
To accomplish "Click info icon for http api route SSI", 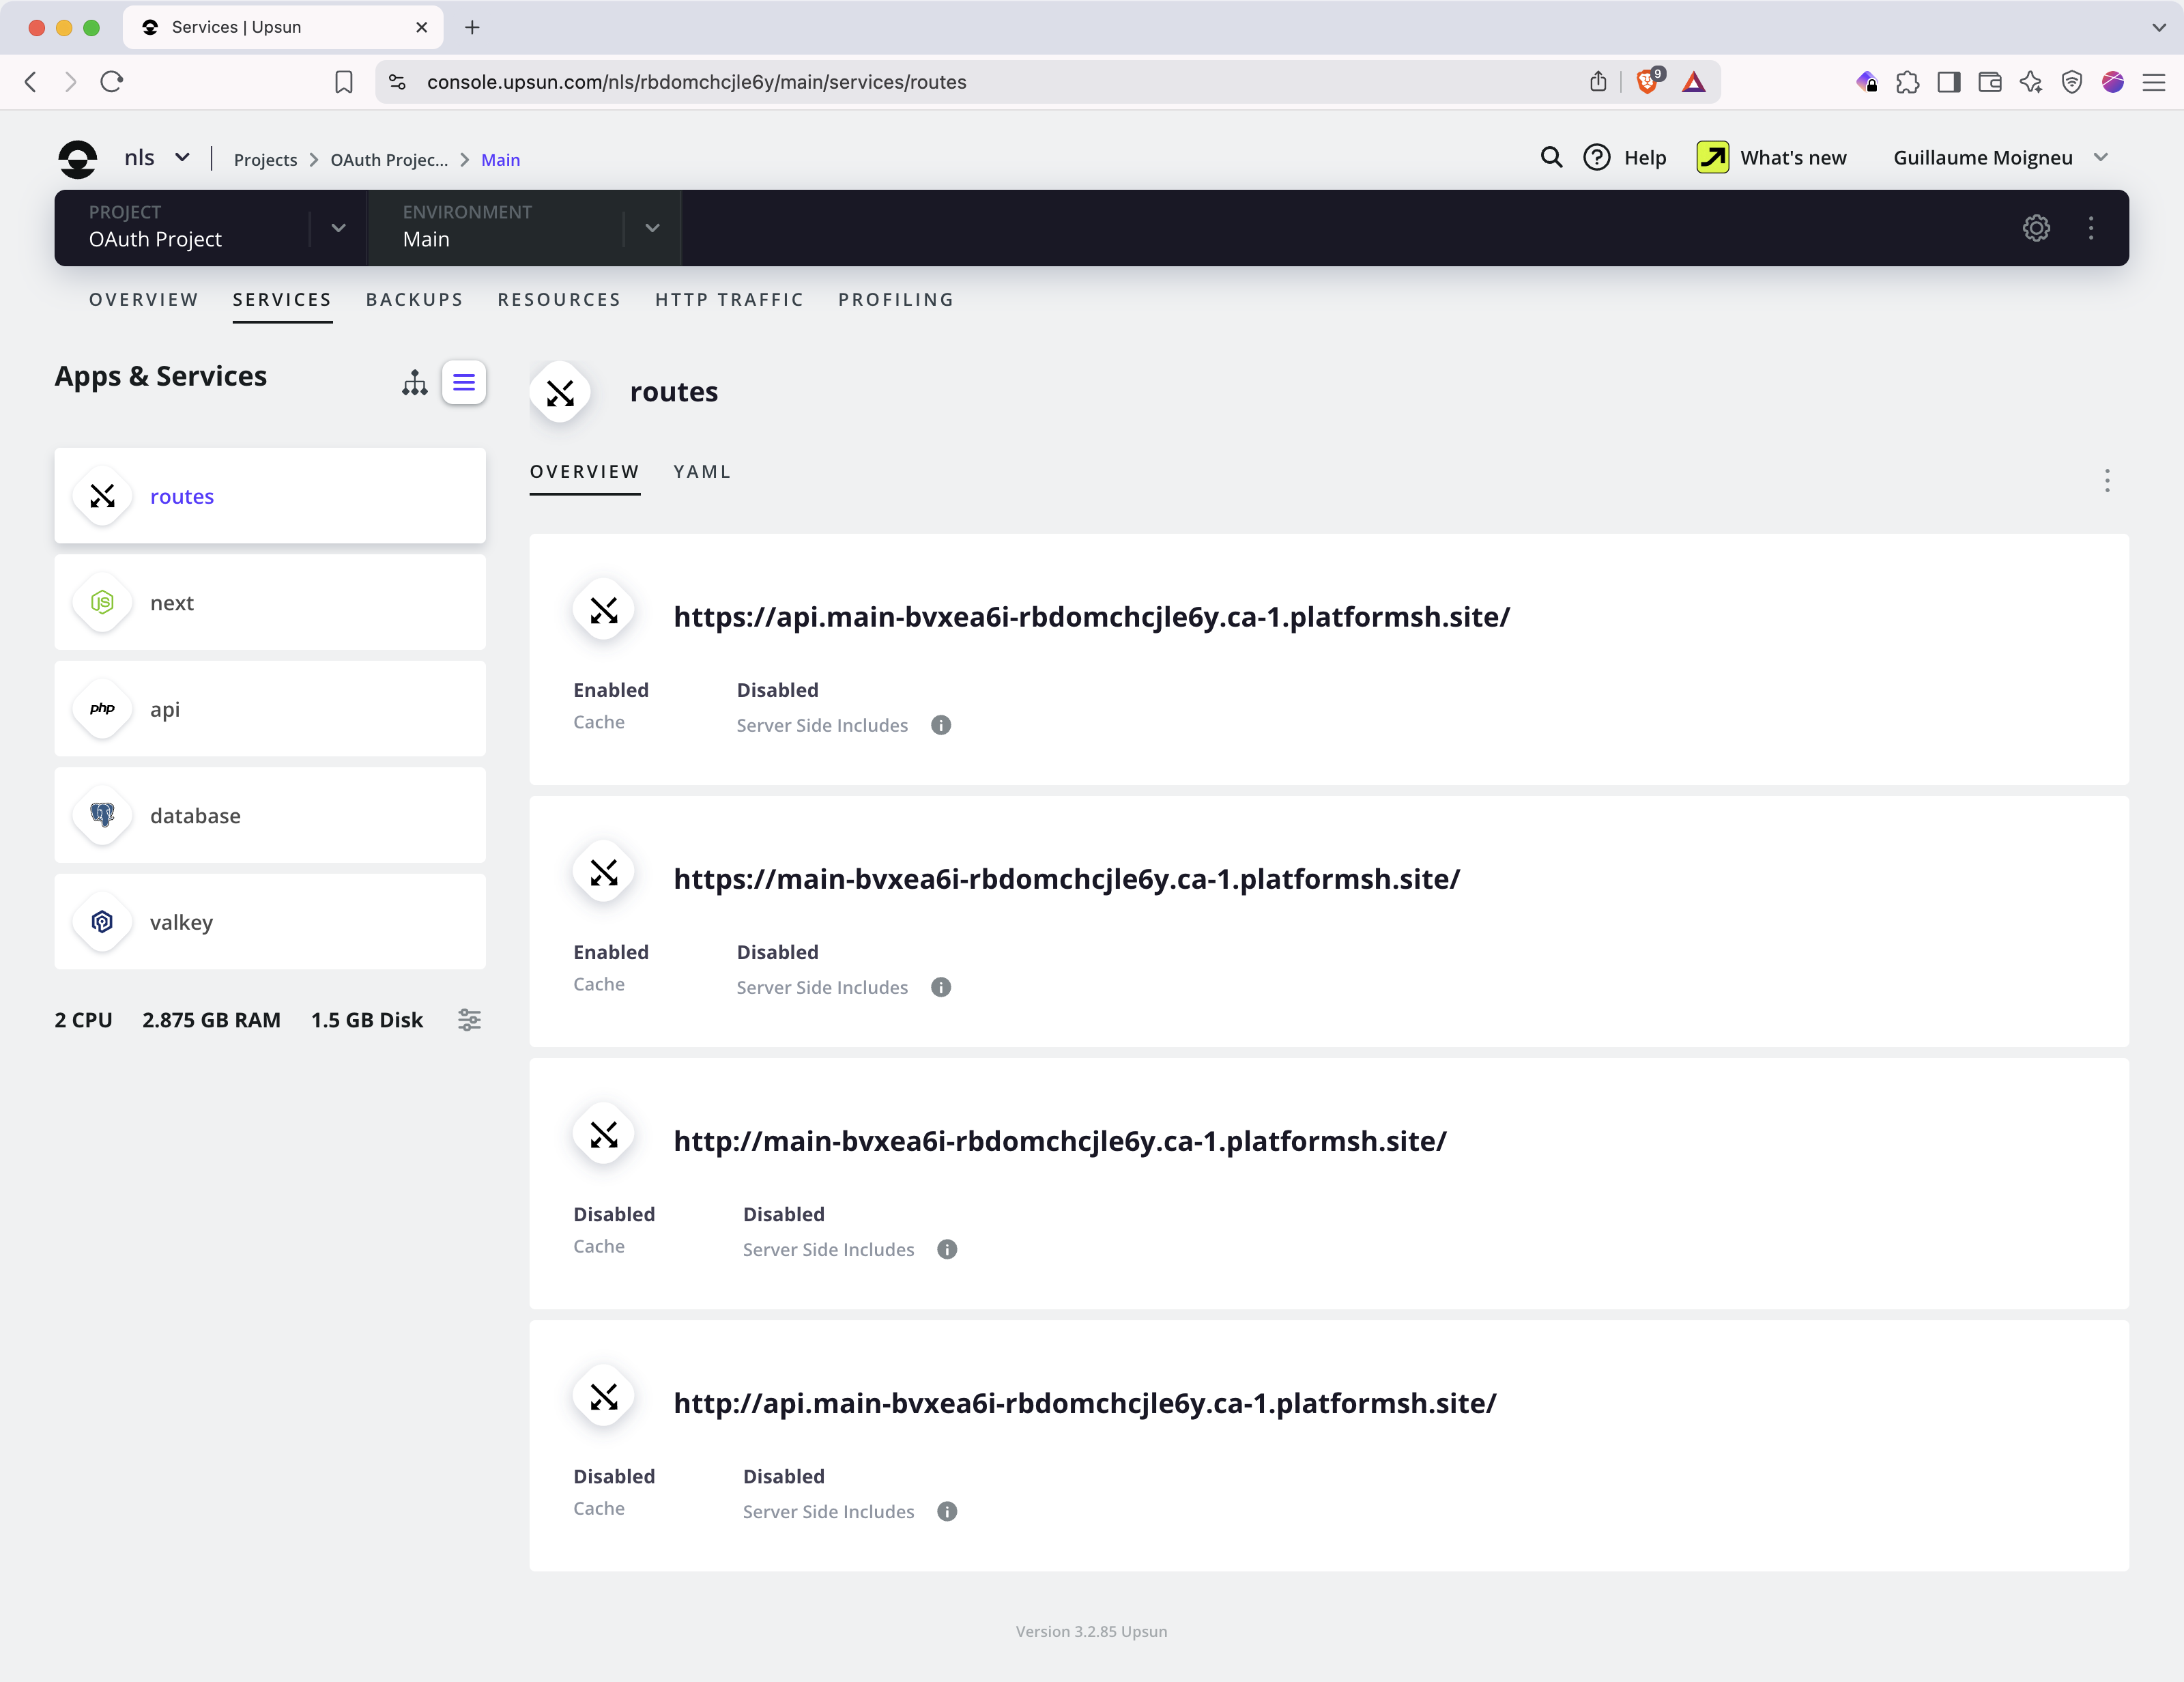I will (x=947, y=1511).
